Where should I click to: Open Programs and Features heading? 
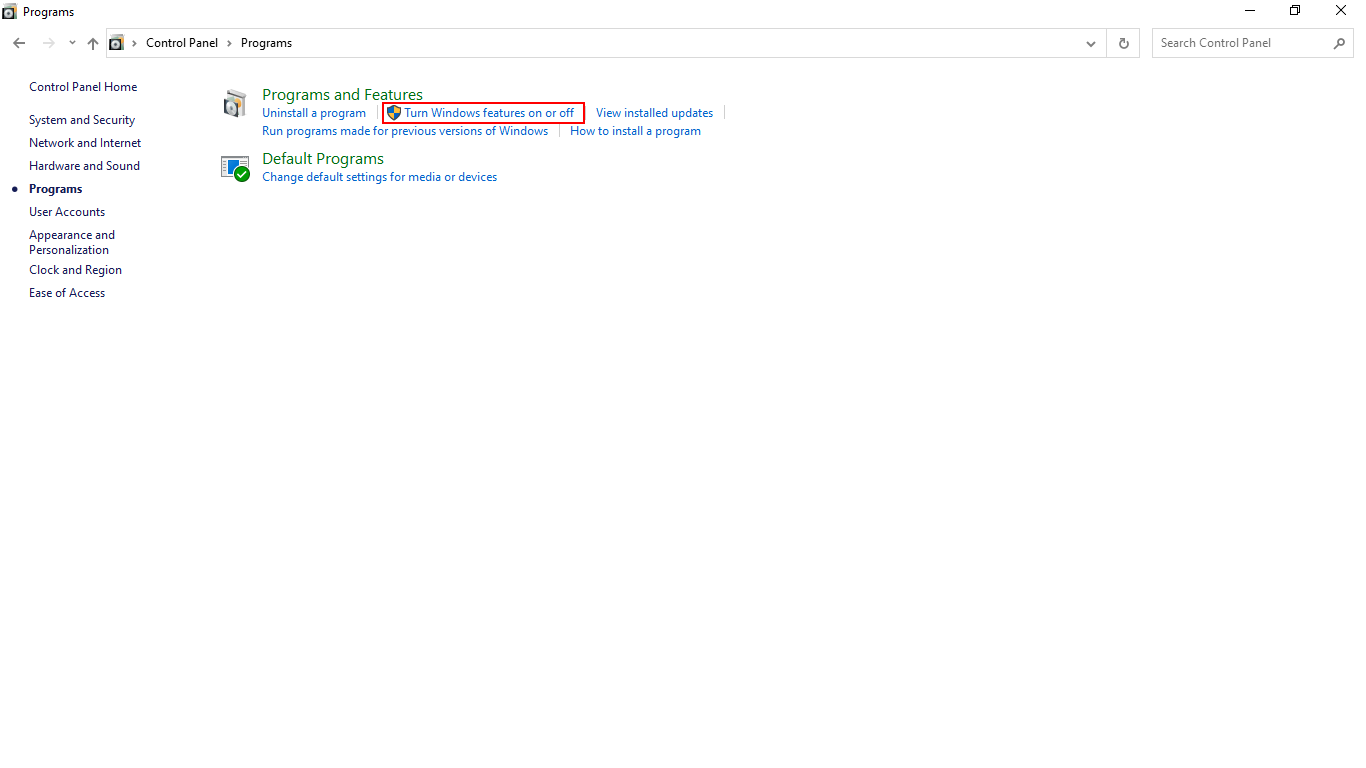click(342, 95)
